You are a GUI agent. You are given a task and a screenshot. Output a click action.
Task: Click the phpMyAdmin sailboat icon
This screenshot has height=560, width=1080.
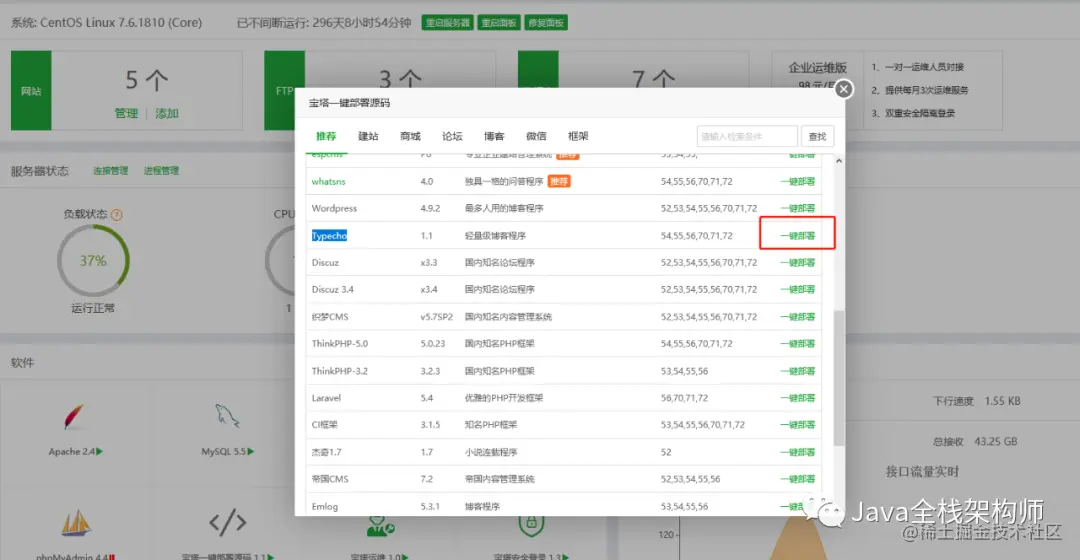(76, 524)
